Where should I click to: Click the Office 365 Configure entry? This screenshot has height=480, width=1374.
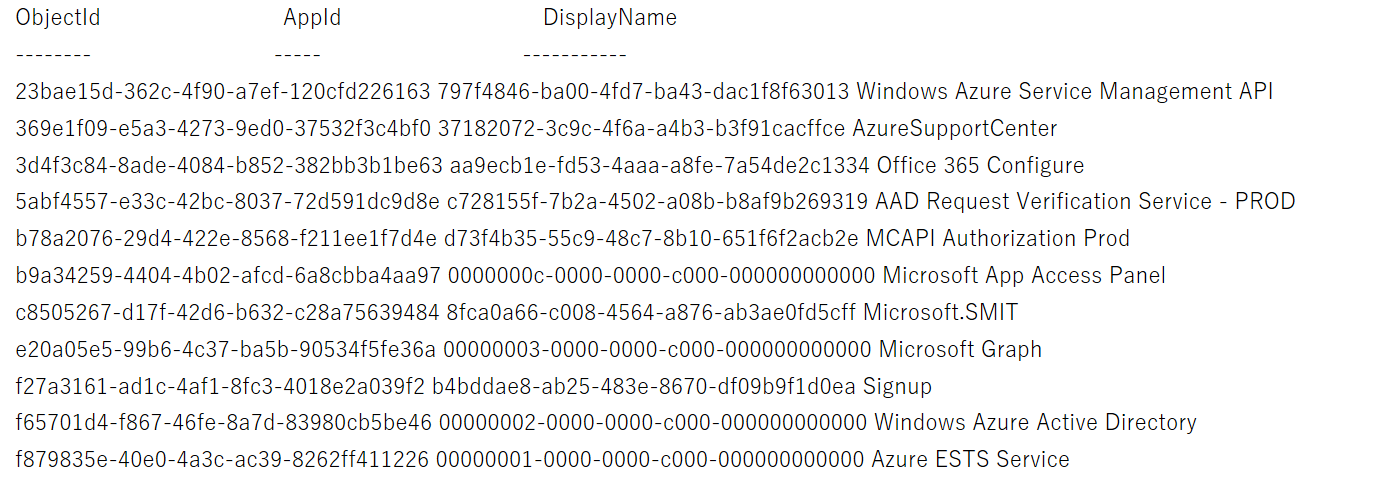(980, 166)
